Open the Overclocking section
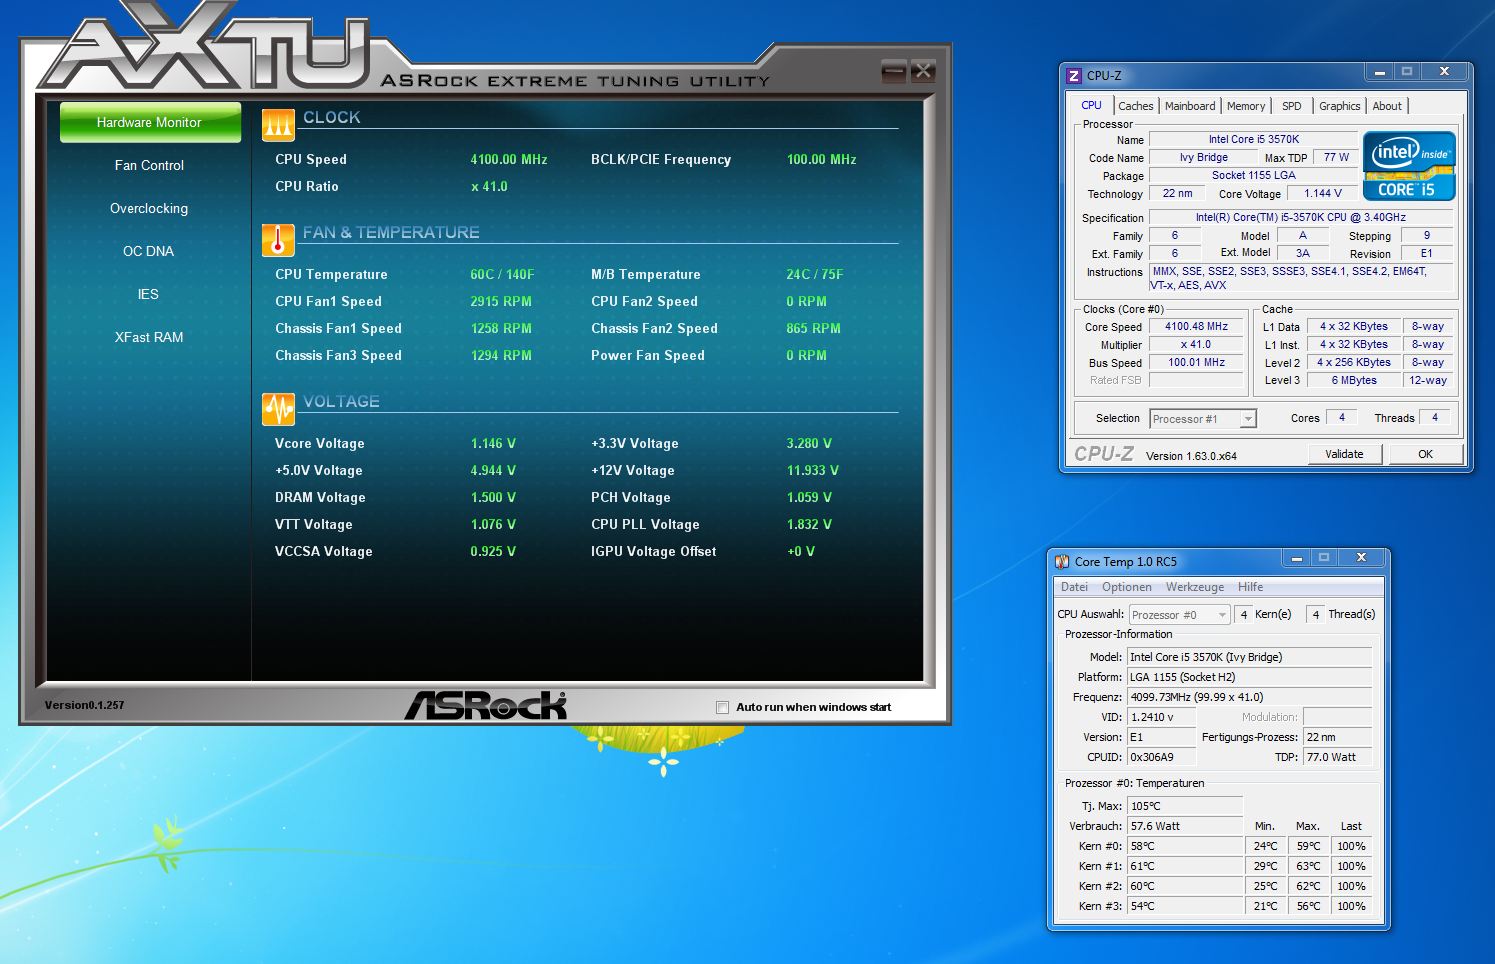 click(149, 208)
